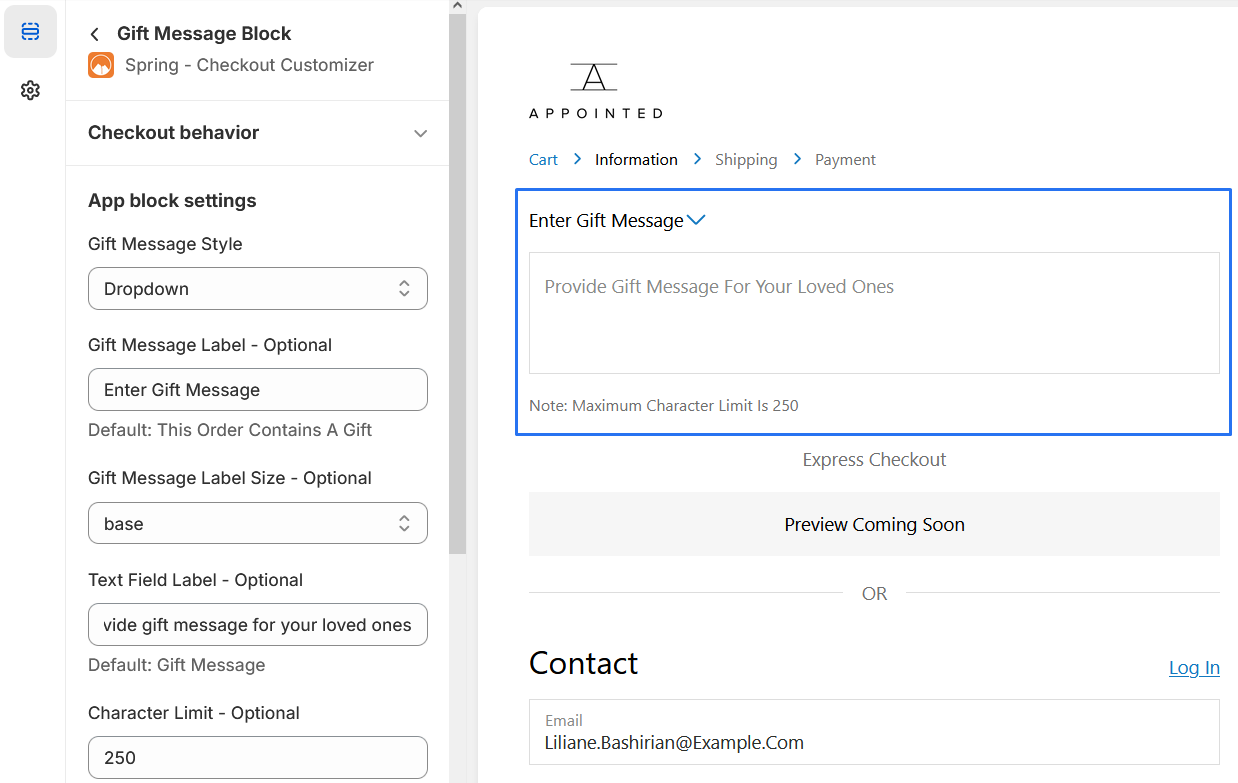Screen dimensions: 1238x783
Task: Click the Appointed store logo
Action: (x=595, y=91)
